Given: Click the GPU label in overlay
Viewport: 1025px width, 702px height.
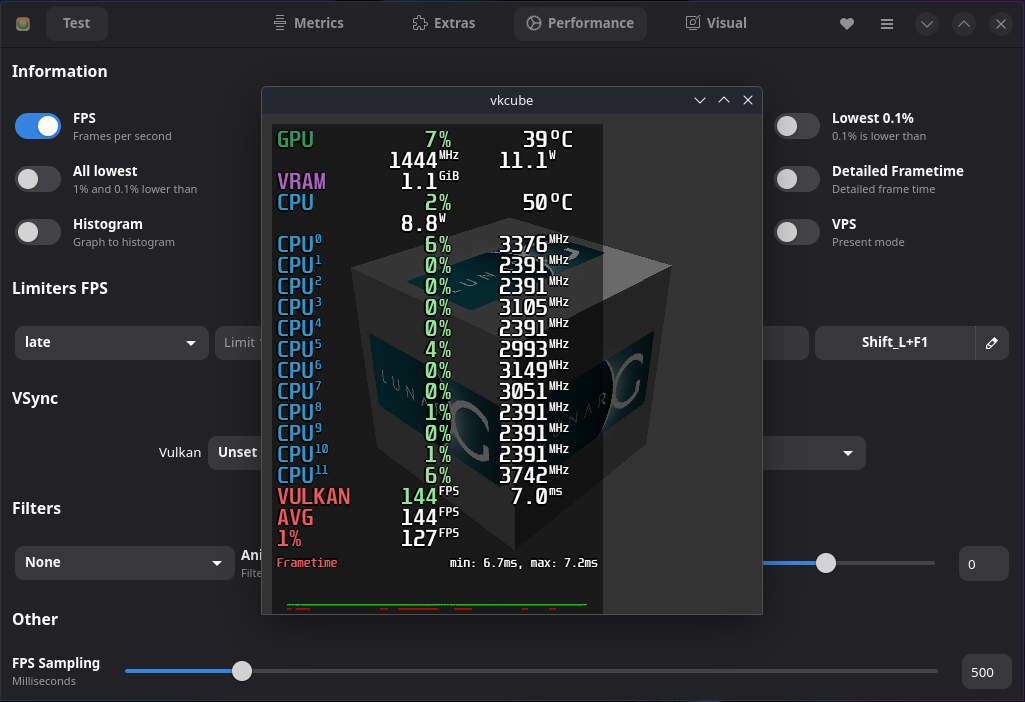Looking at the screenshot, I should click(x=295, y=139).
